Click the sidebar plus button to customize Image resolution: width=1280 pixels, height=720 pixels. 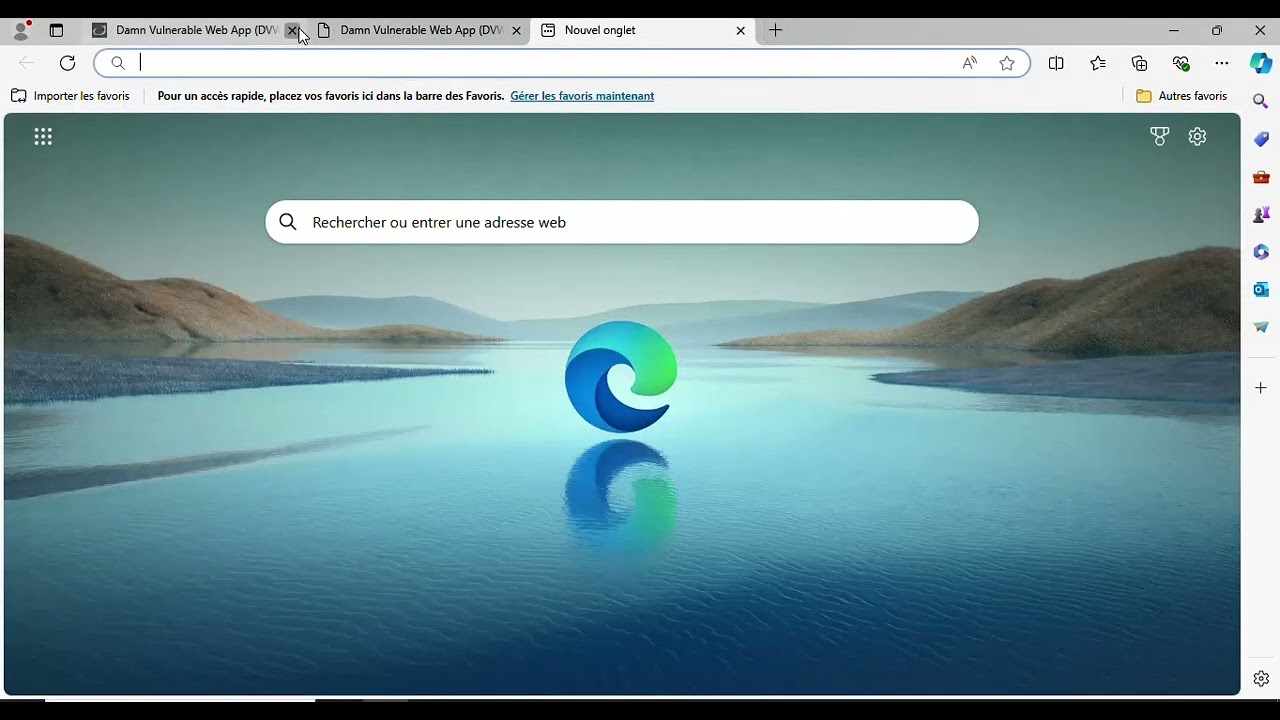point(1261,388)
